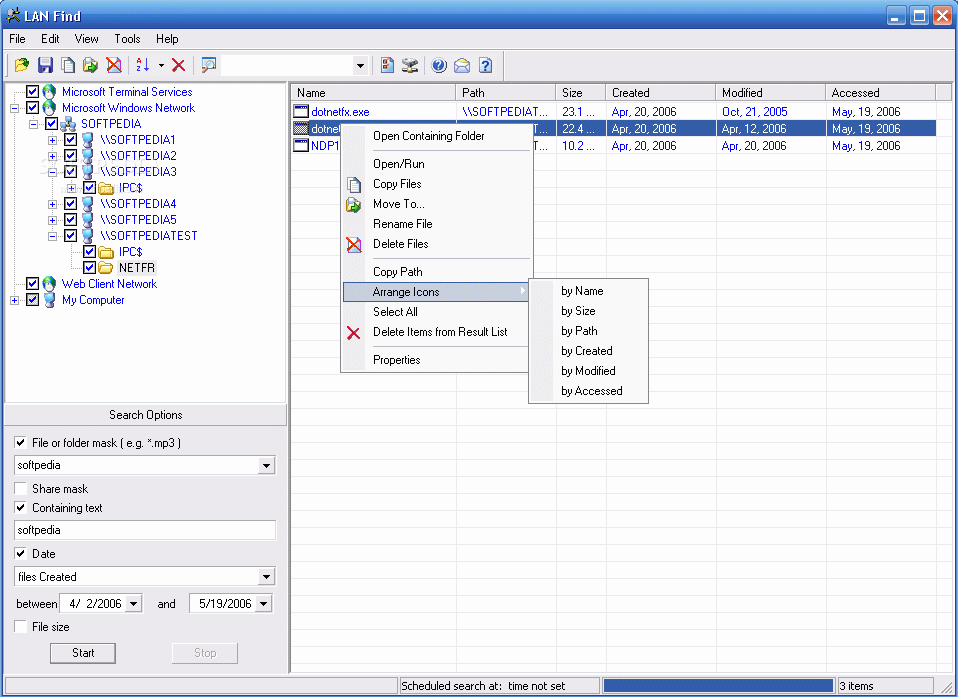The image size is (958, 697).
Task: Expand the \\SOFTPEDIA1 tree node
Action: tap(52, 140)
